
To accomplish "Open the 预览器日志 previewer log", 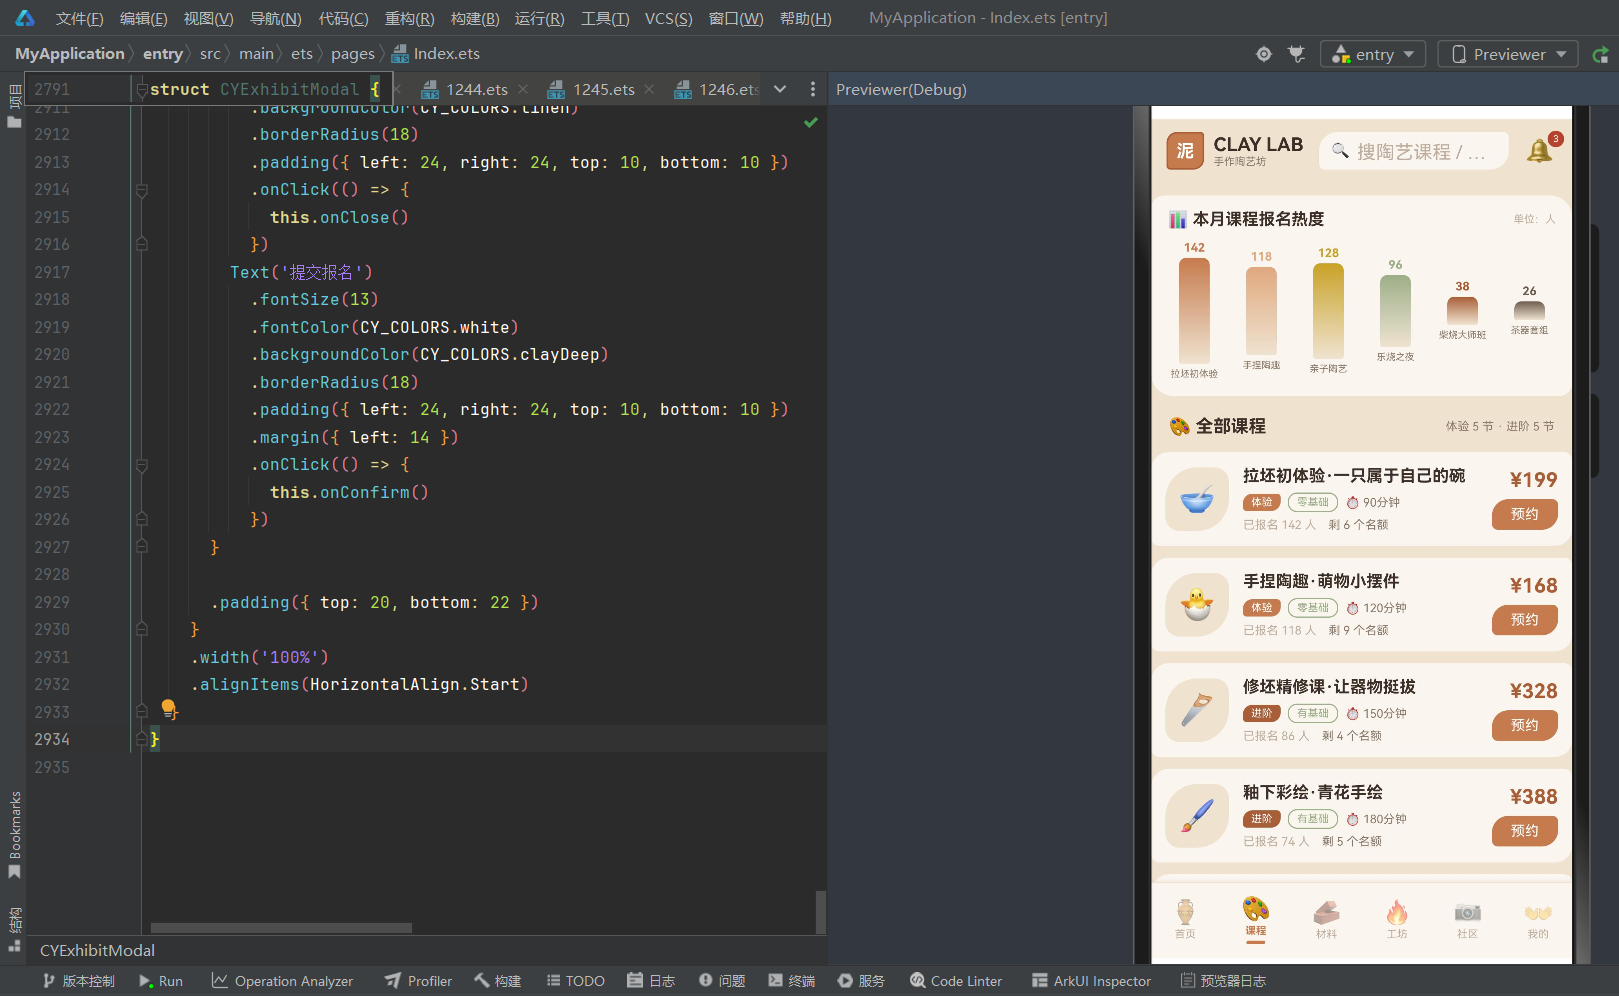I will coord(1223,981).
